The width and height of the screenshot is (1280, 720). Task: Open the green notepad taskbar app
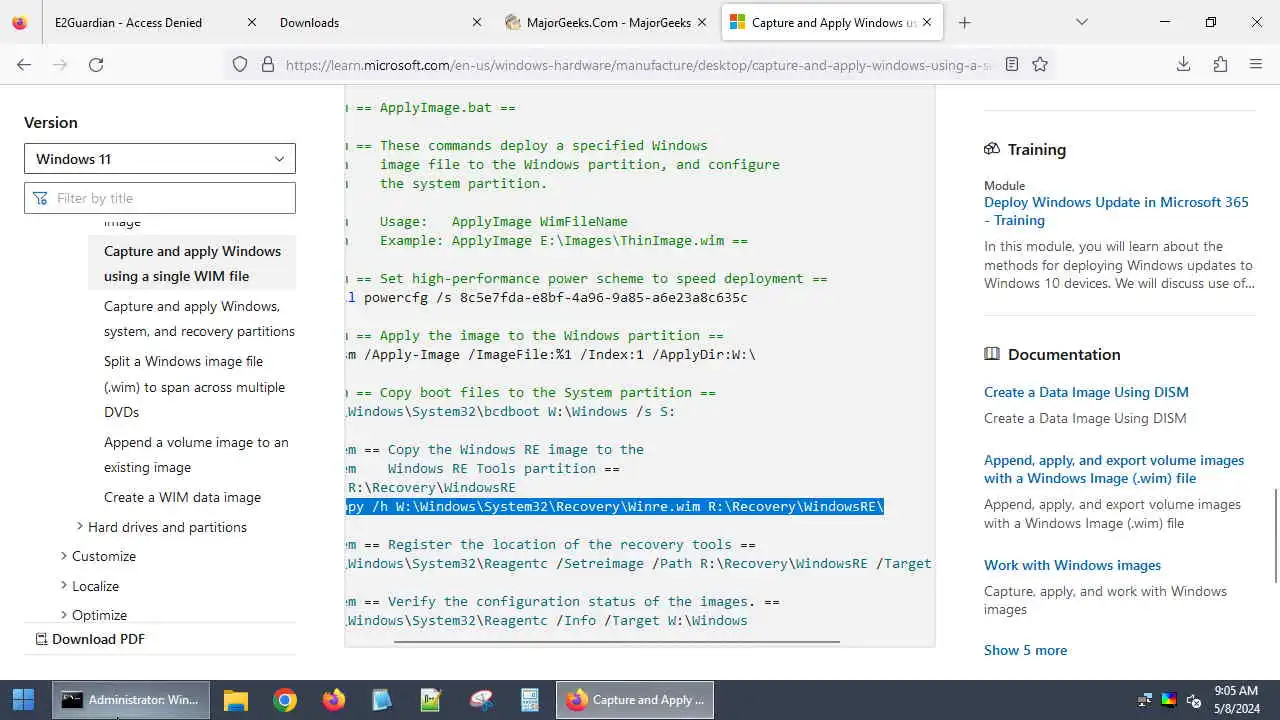[431, 700]
